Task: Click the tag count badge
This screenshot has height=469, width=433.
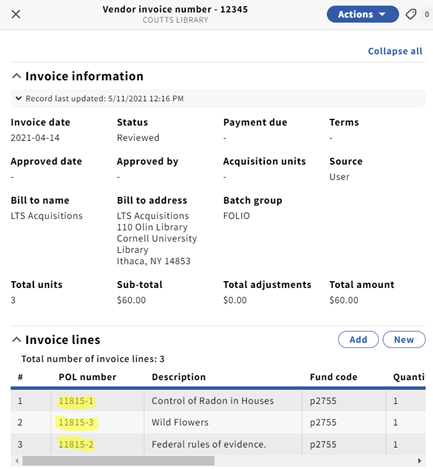Action: (x=427, y=14)
